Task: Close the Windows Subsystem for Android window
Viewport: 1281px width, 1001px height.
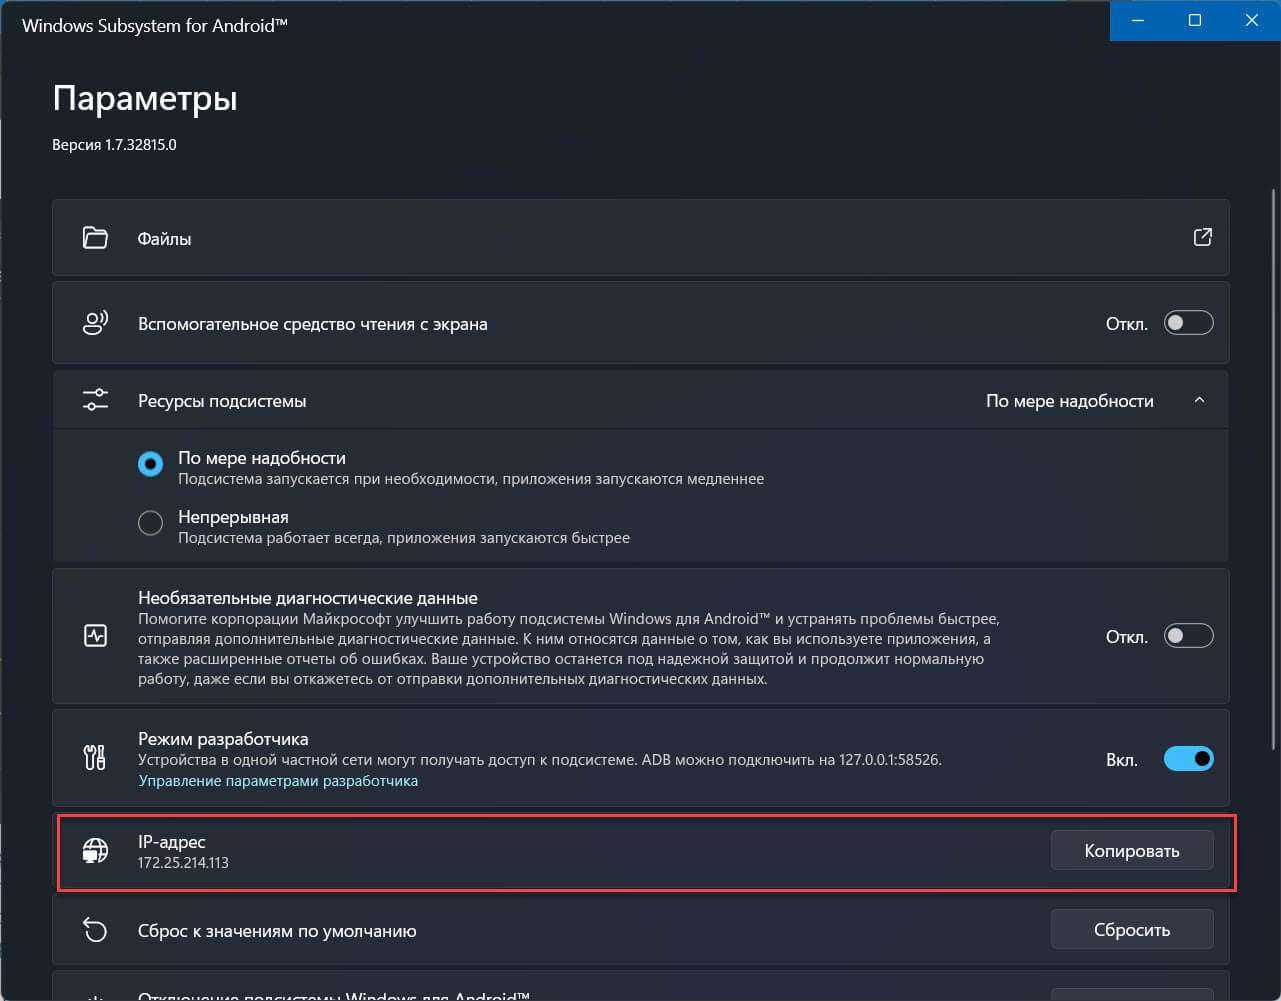Action: pyautogui.click(x=1252, y=20)
